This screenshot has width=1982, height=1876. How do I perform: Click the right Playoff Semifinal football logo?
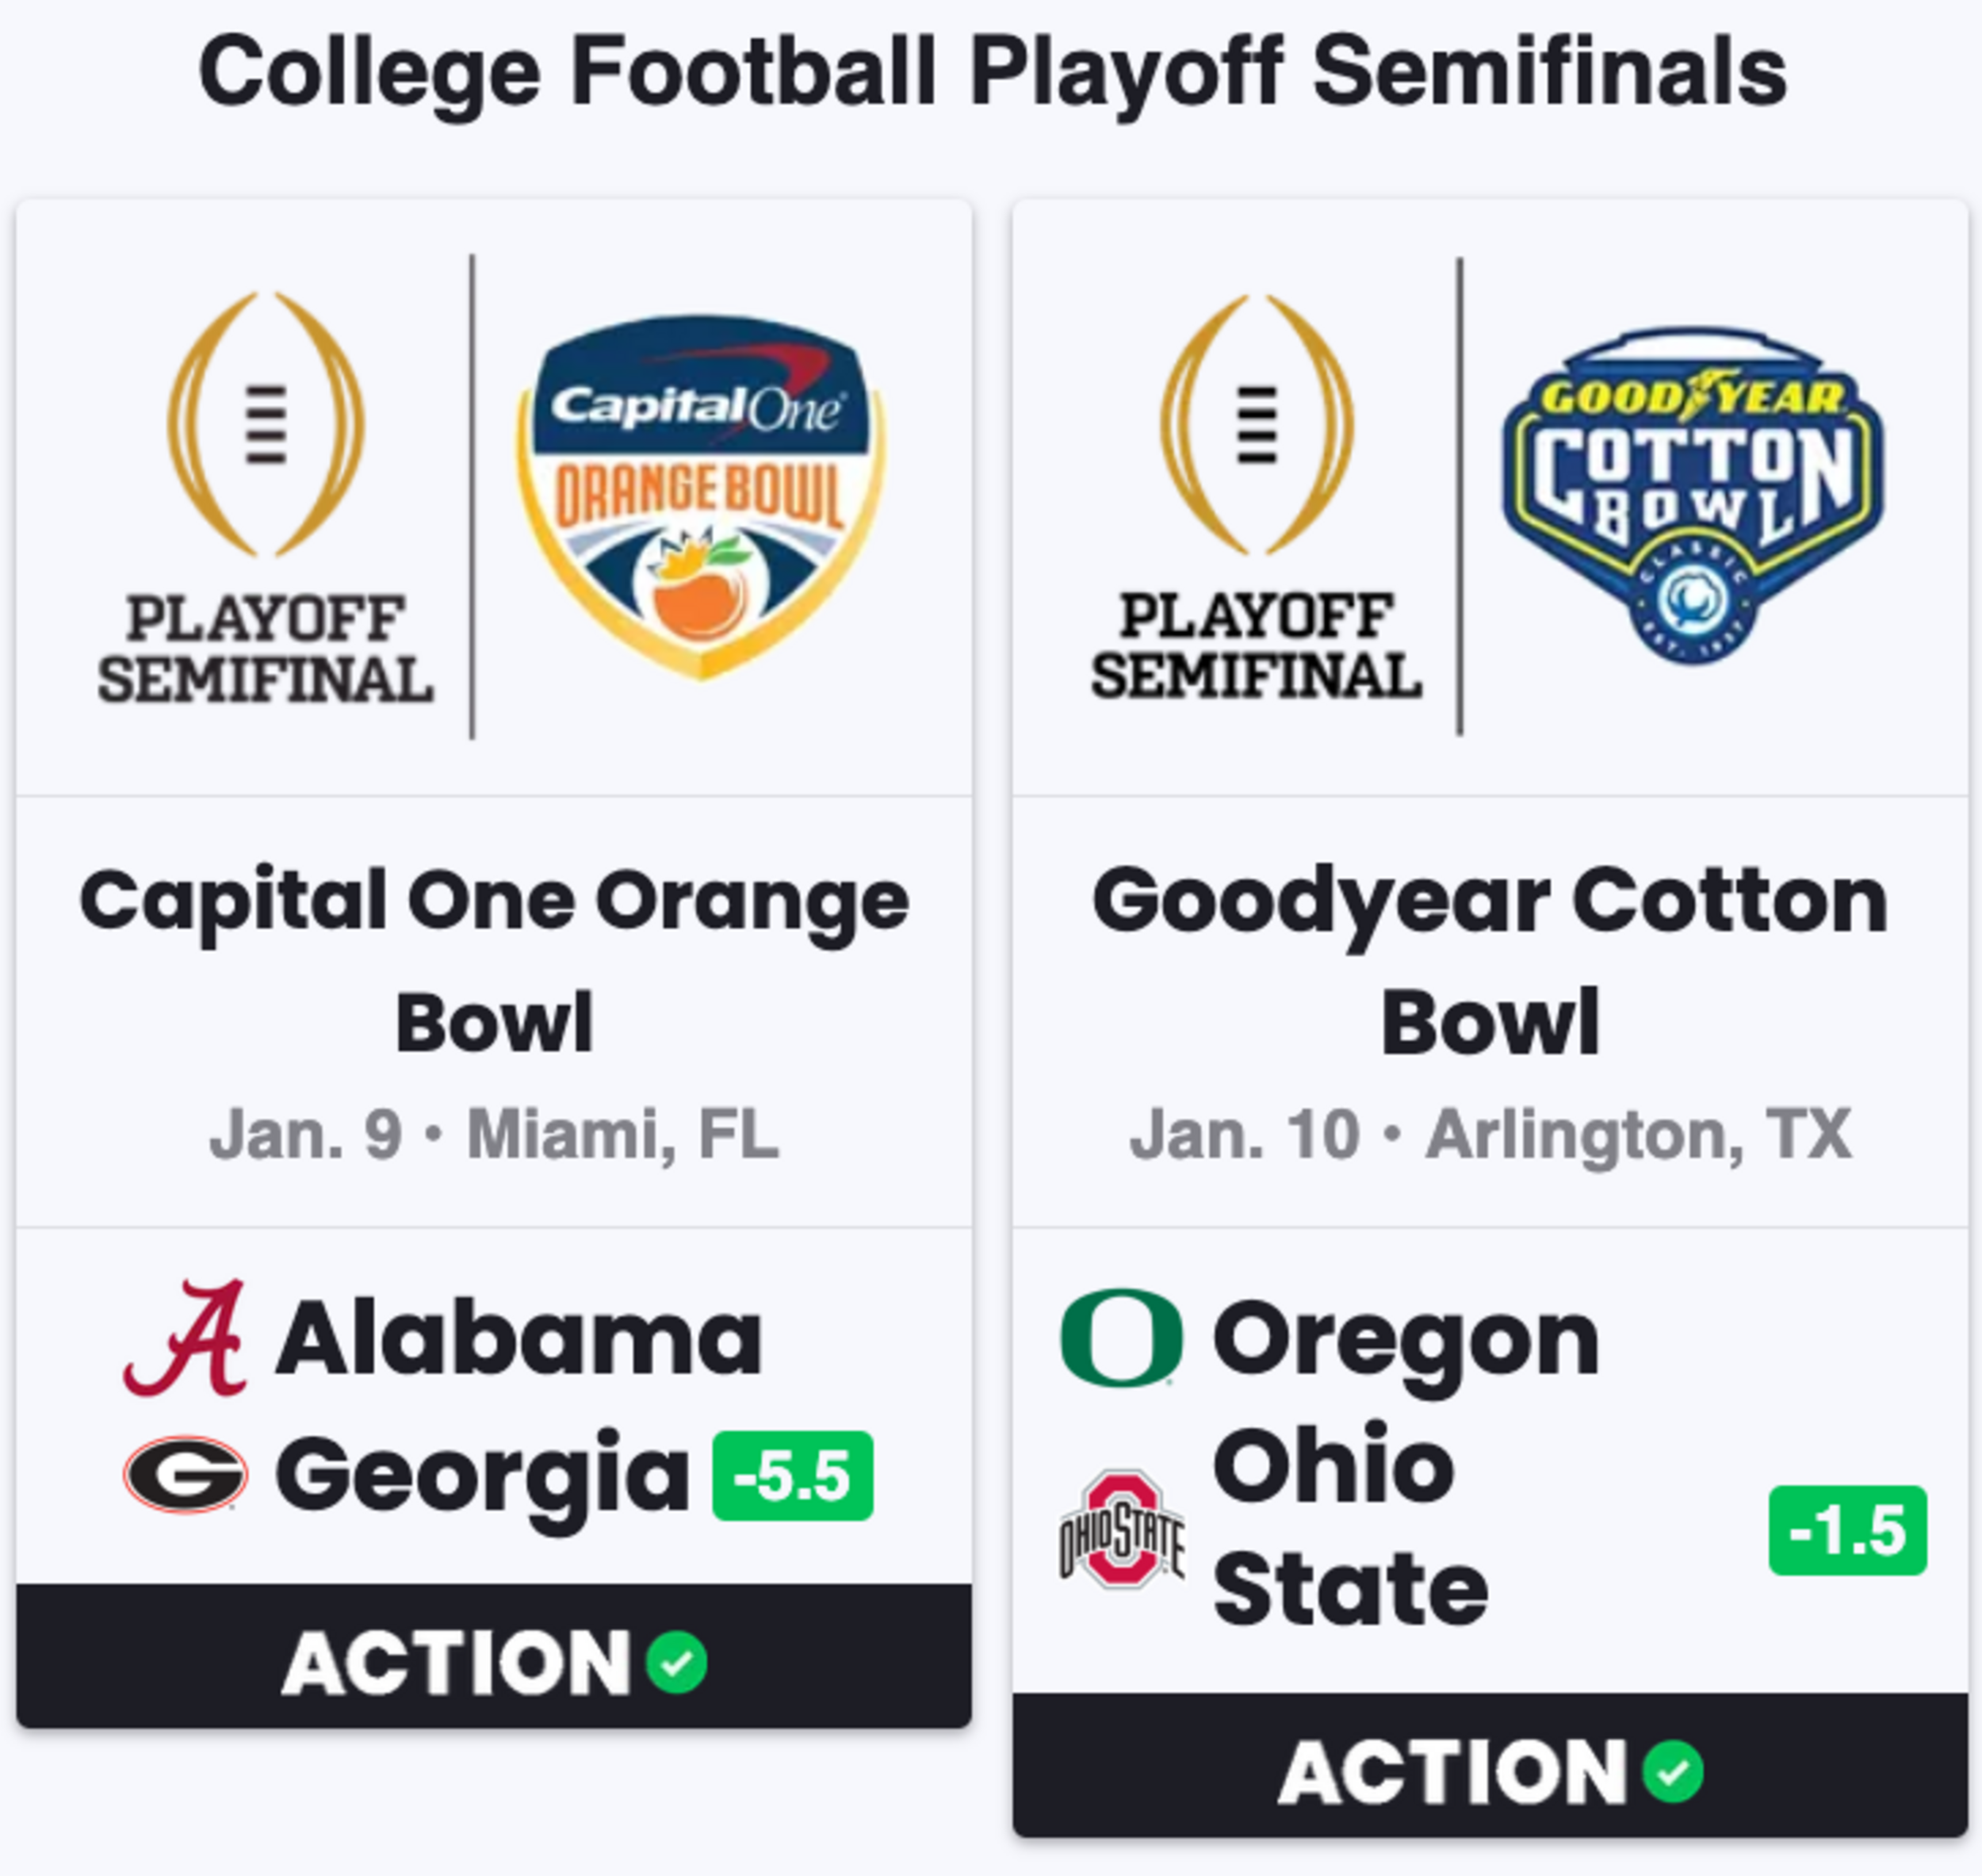(x=1257, y=496)
